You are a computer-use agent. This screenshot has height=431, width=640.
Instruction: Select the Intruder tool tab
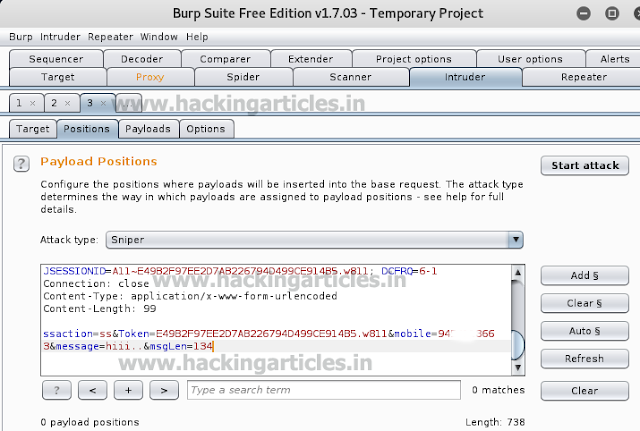tap(465, 77)
